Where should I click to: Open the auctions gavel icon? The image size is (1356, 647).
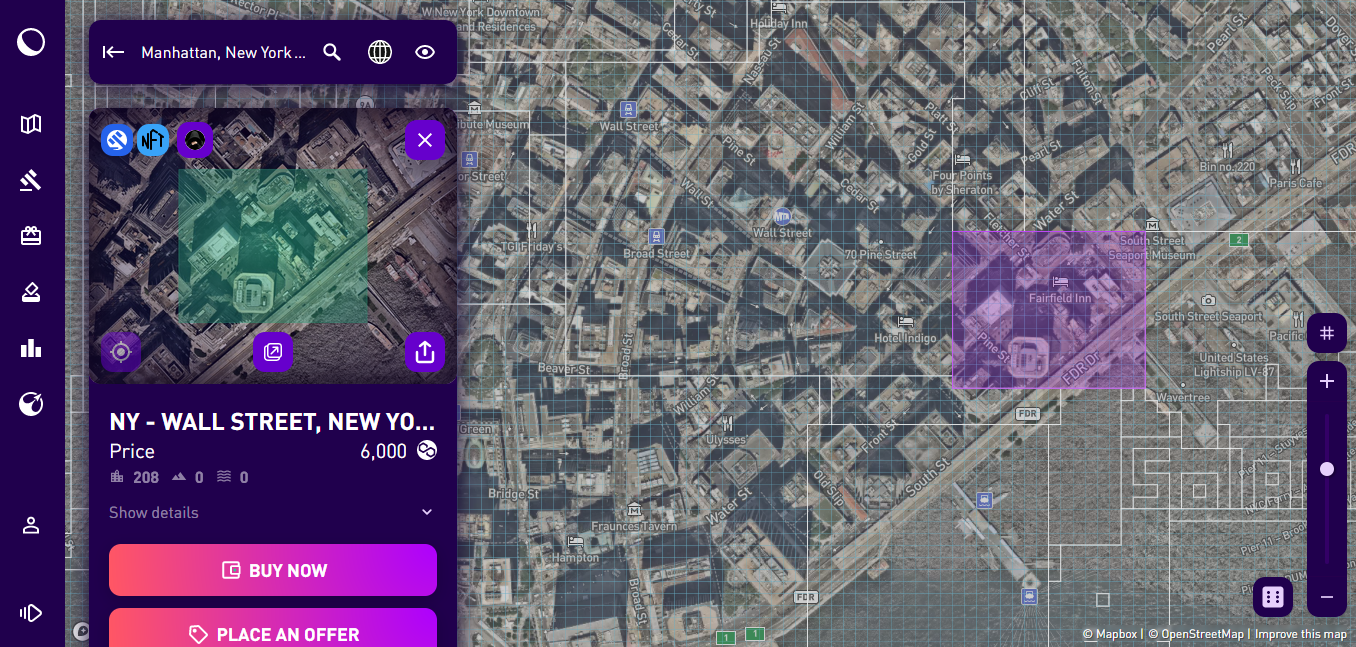click(x=31, y=180)
